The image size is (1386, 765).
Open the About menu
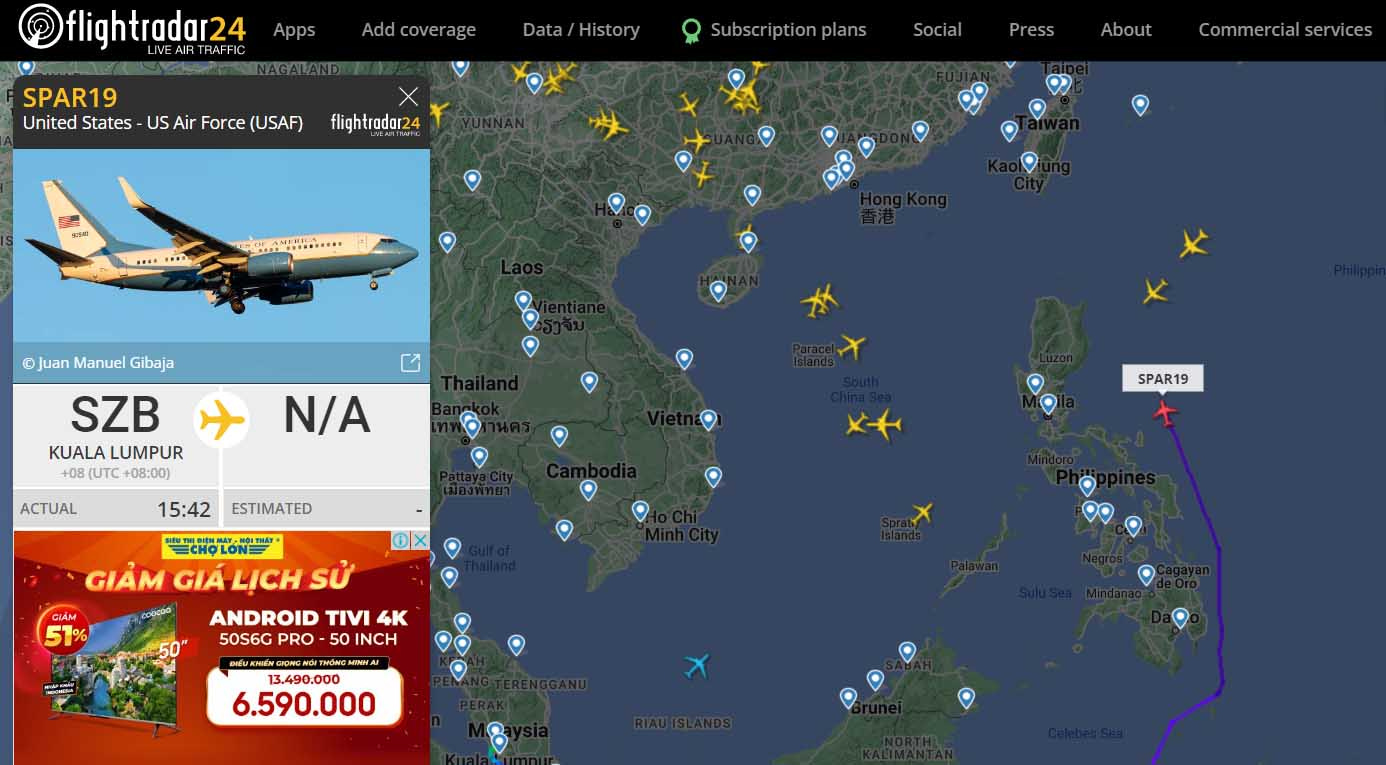tap(1126, 30)
